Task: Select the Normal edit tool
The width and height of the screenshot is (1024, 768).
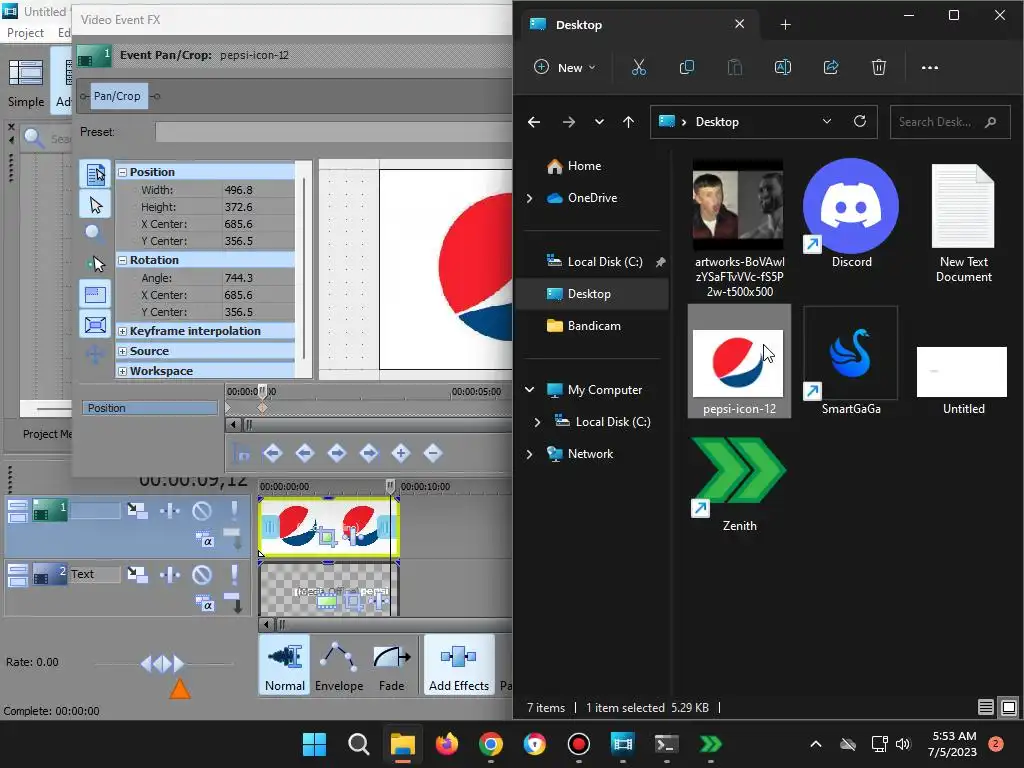Action: point(285,667)
